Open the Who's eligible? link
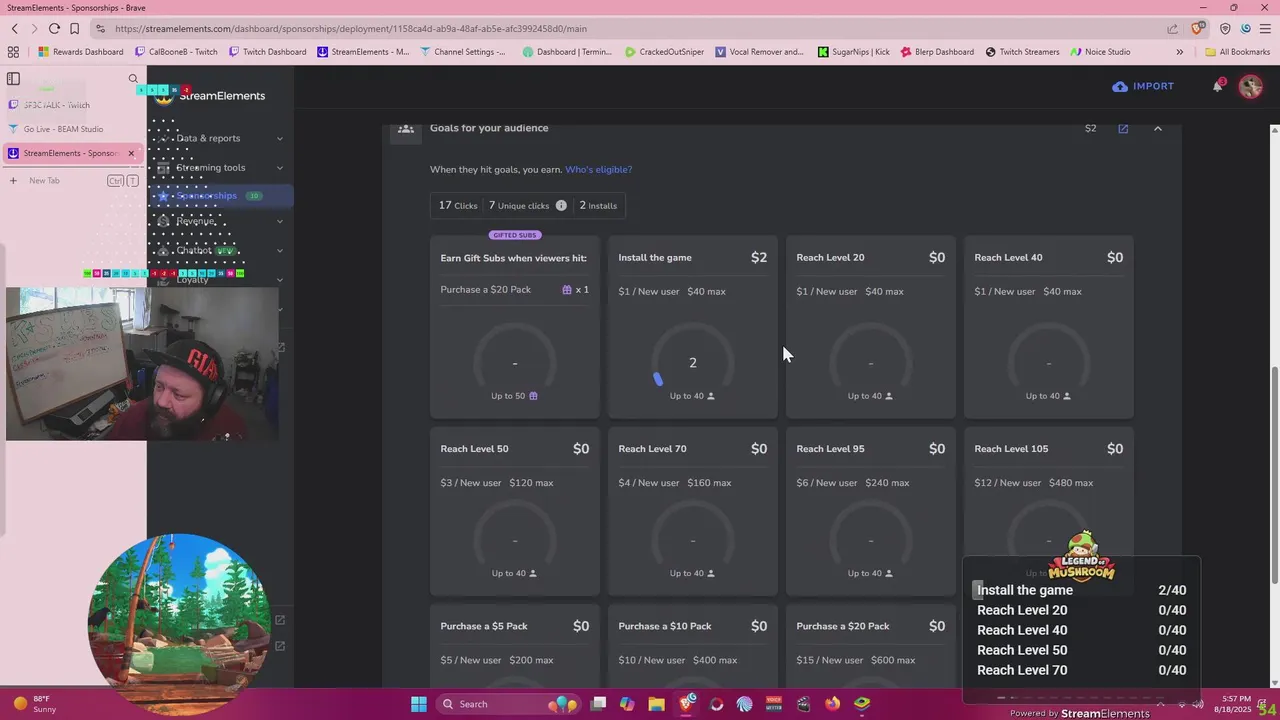 point(598,169)
